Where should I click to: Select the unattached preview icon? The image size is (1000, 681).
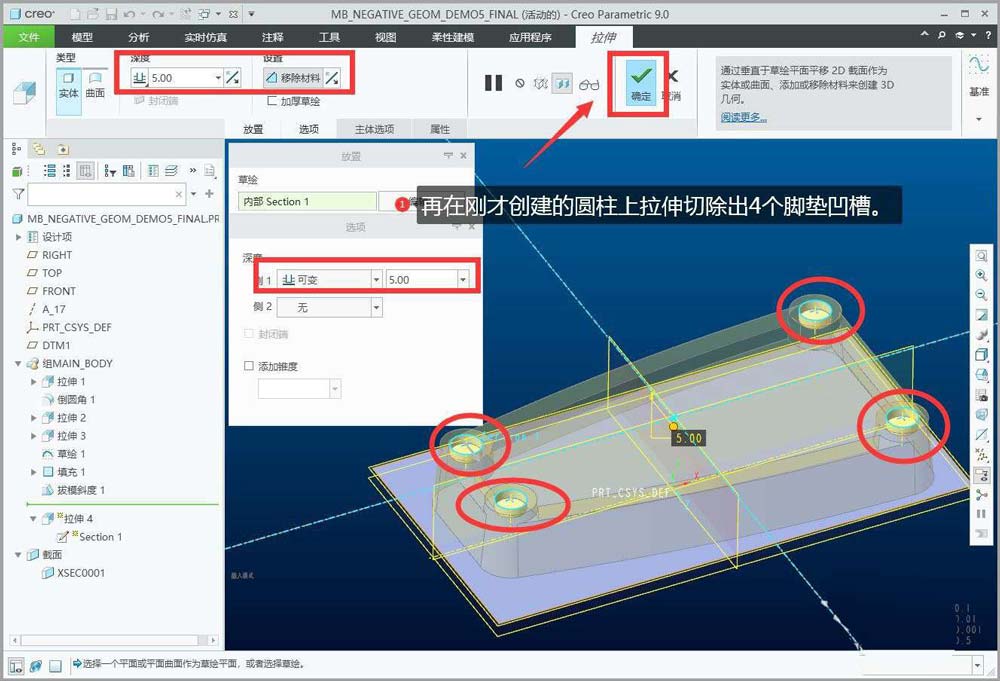click(x=541, y=84)
